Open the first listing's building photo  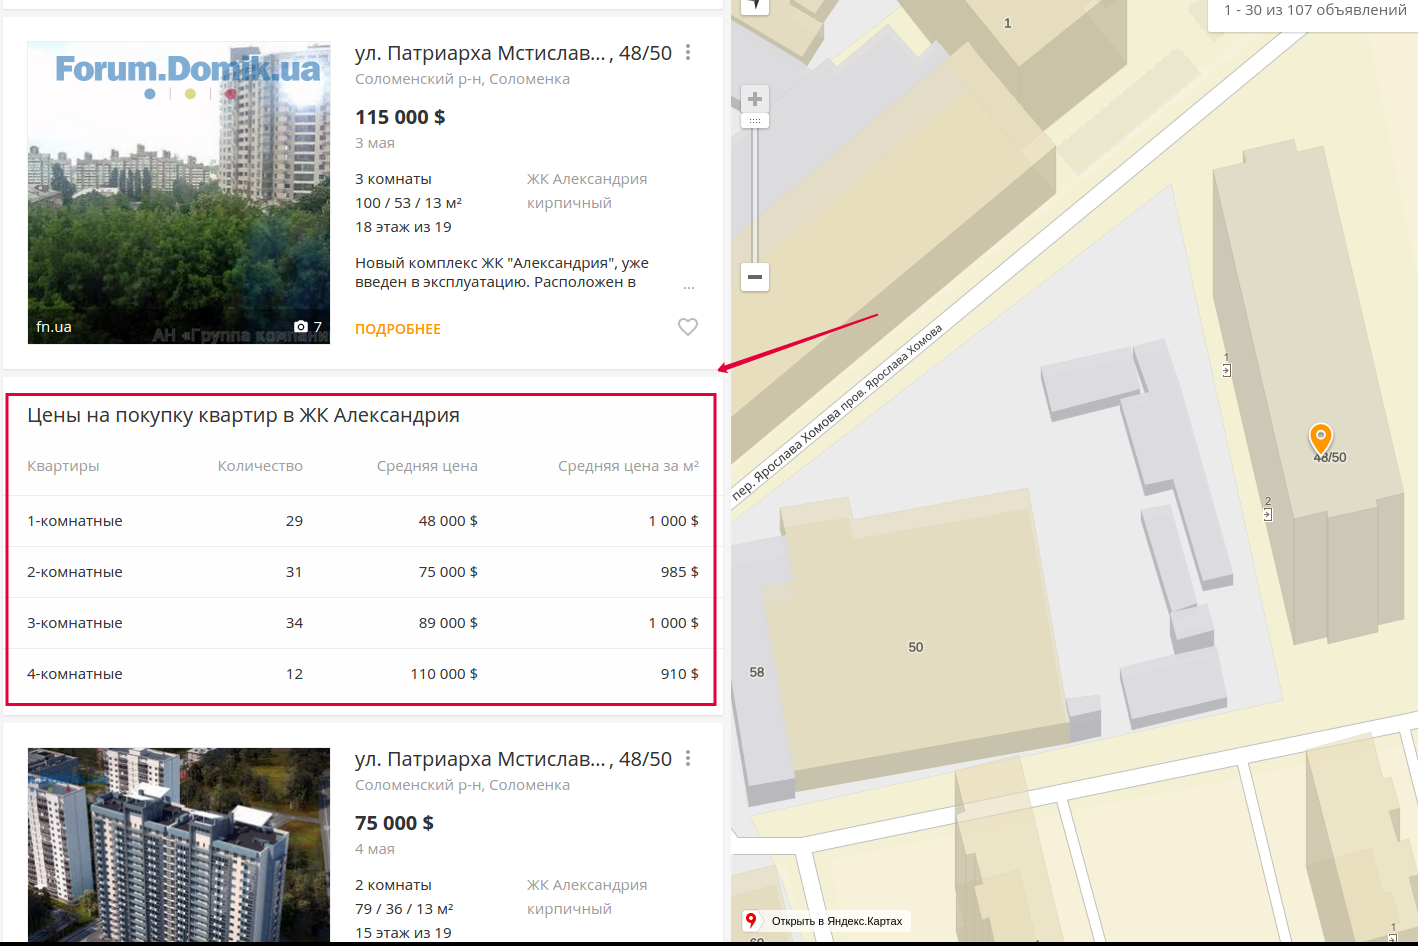pos(178,192)
